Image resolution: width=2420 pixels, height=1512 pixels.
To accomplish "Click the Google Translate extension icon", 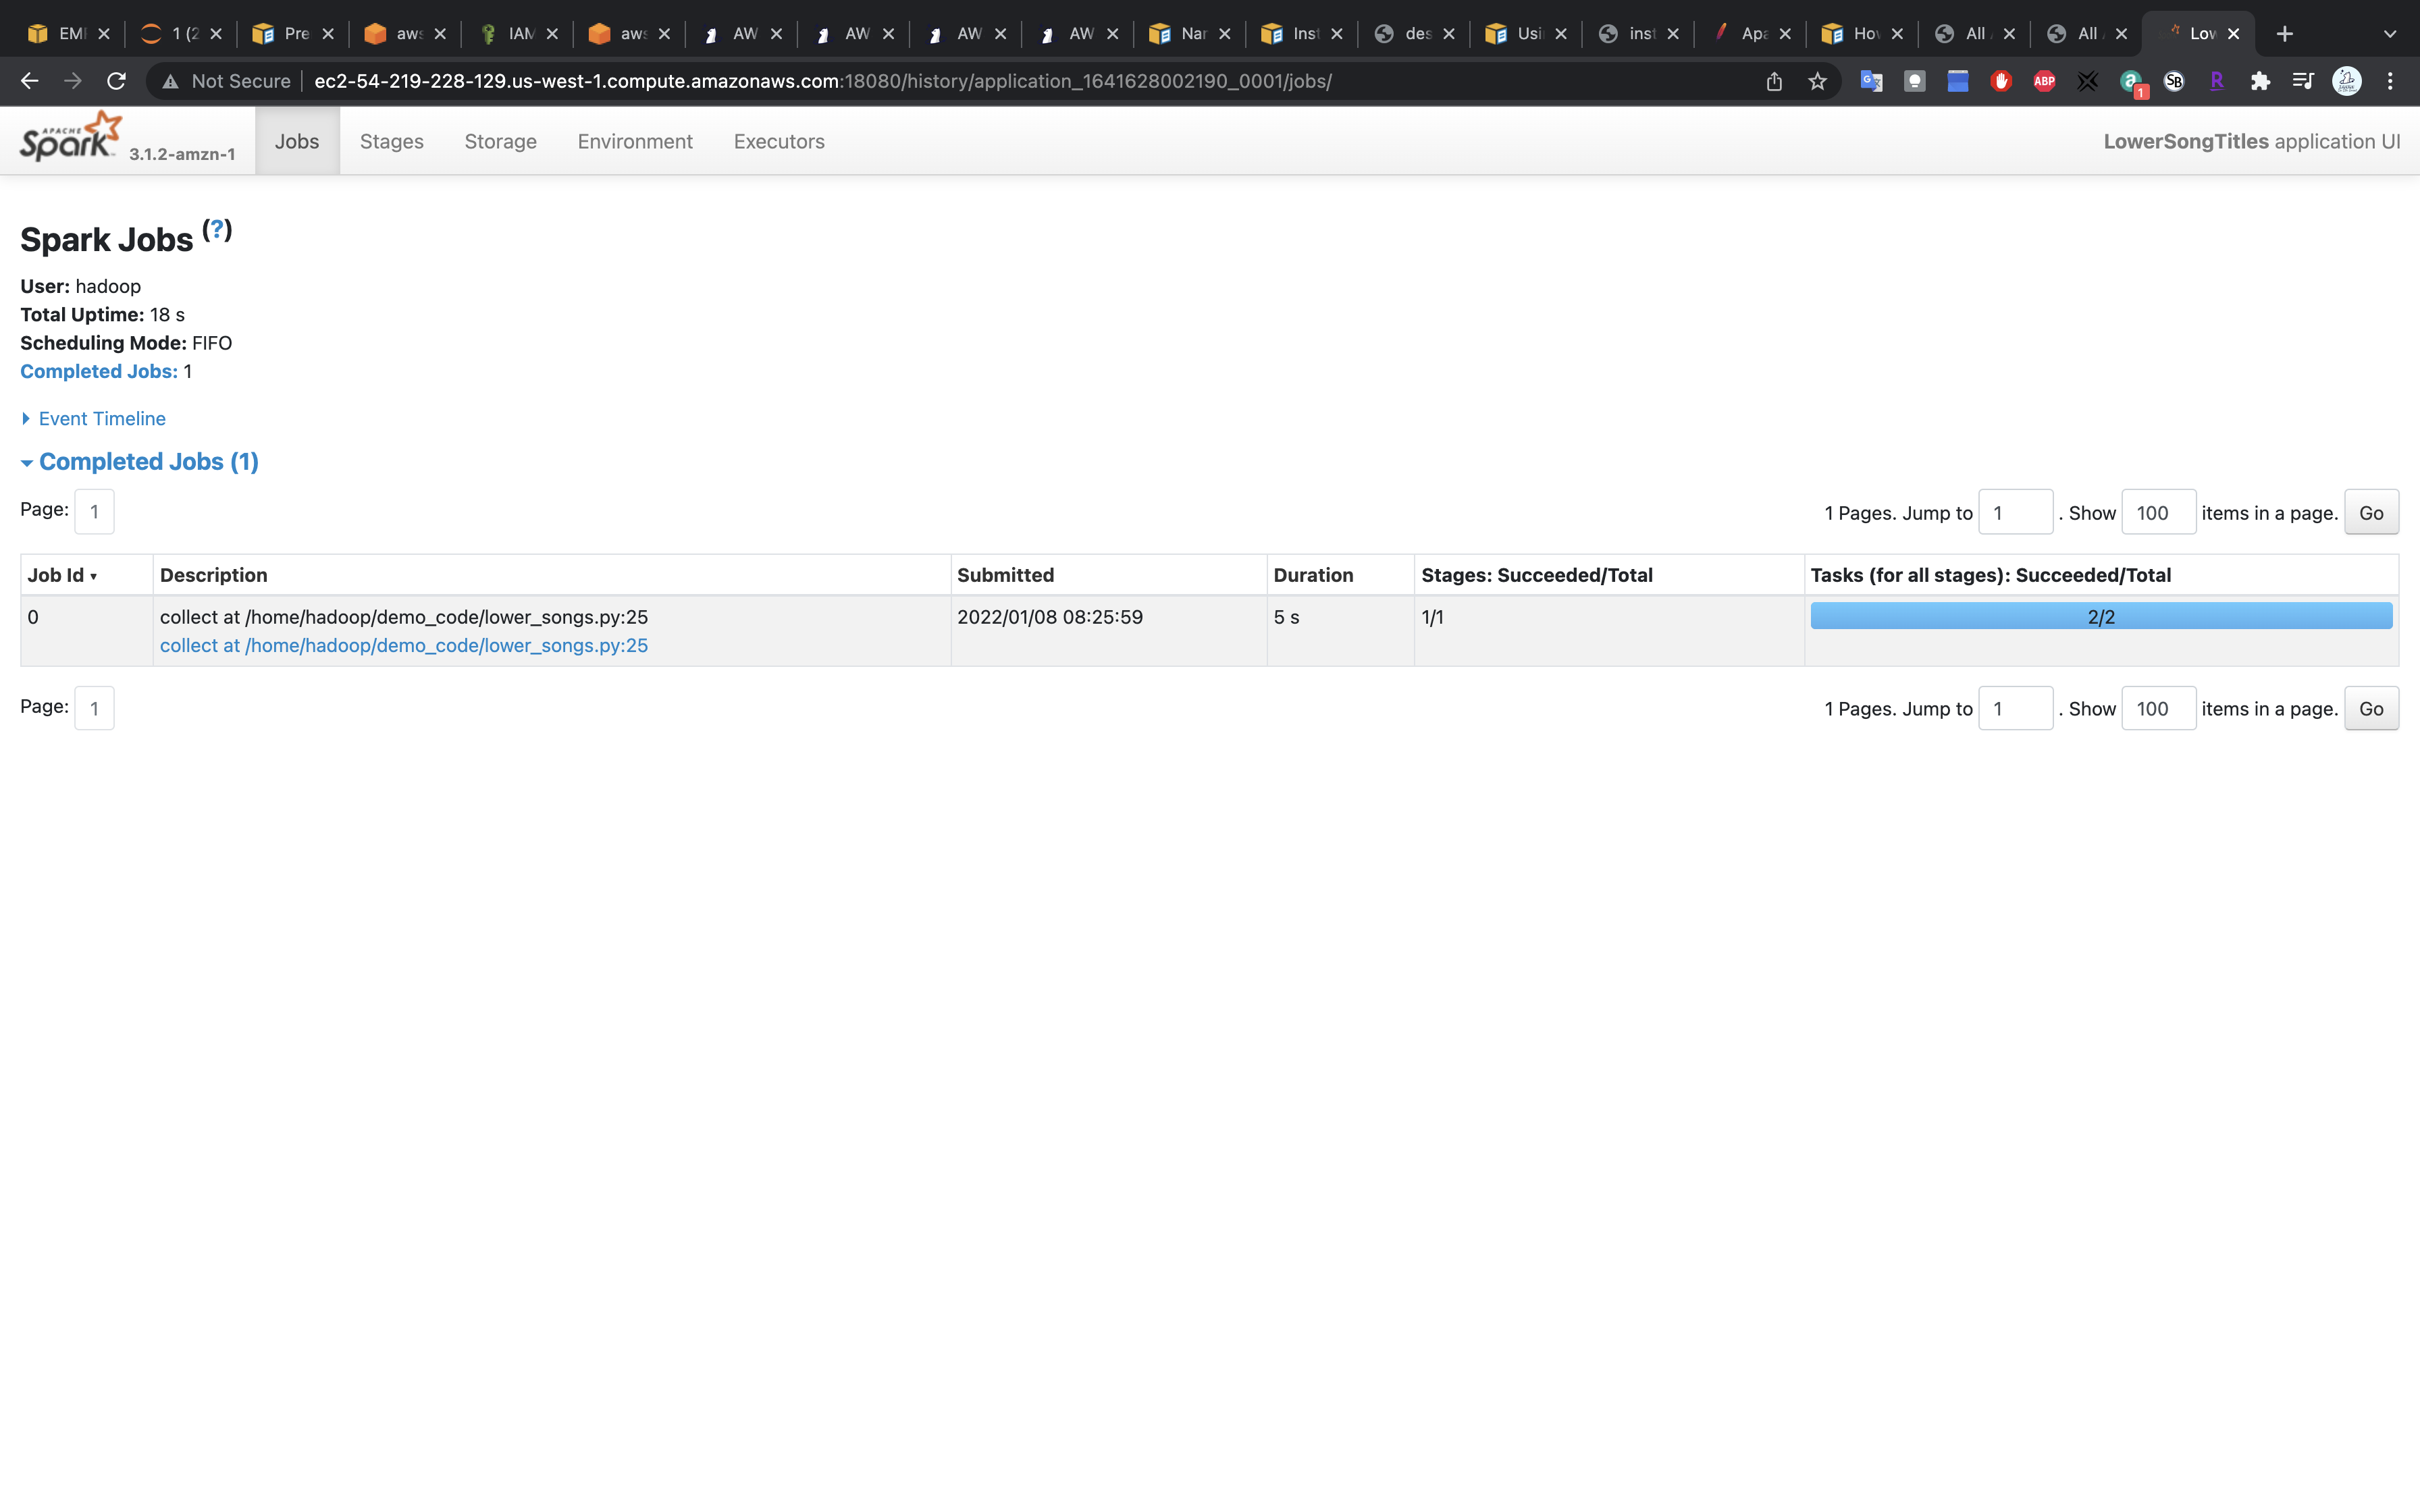I will coord(1870,81).
